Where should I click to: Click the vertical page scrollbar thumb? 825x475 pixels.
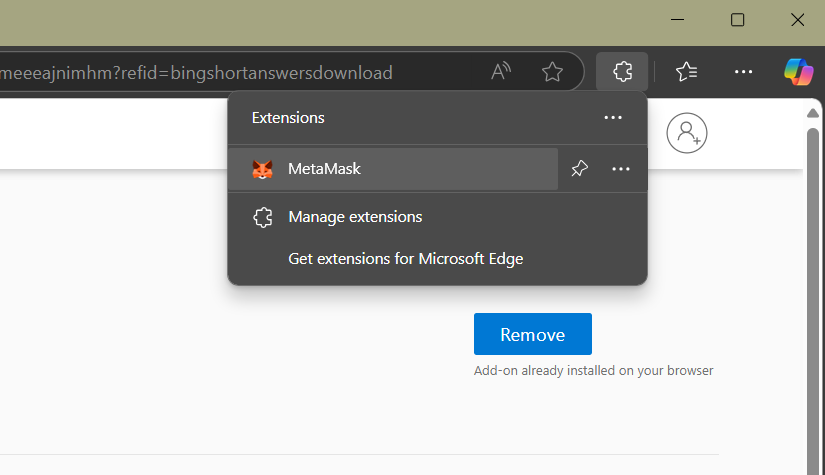tap(813, 300)
